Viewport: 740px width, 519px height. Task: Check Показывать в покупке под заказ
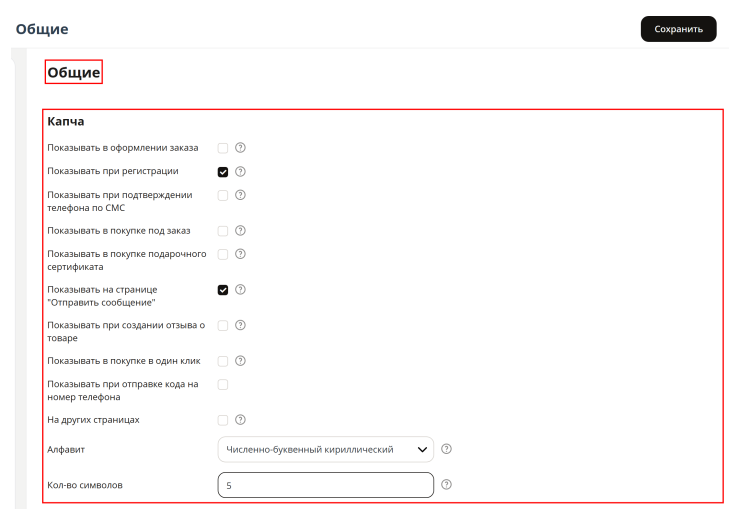pyautogui.click(x=223, y=231)
